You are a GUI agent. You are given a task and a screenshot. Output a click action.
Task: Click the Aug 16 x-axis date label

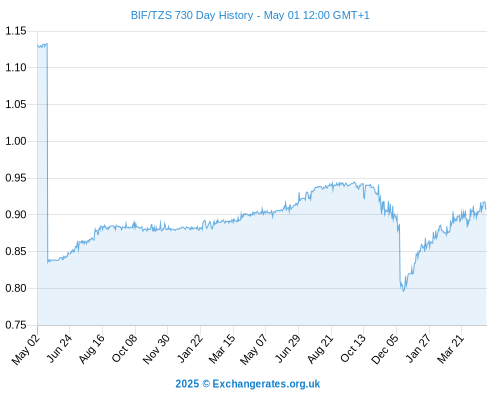point(91,349)
